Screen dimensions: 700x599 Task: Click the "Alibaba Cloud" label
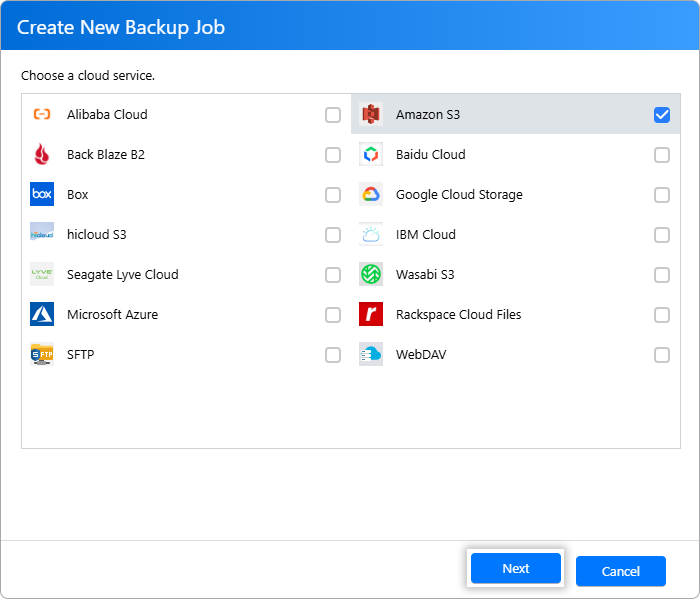pos(107,114)
